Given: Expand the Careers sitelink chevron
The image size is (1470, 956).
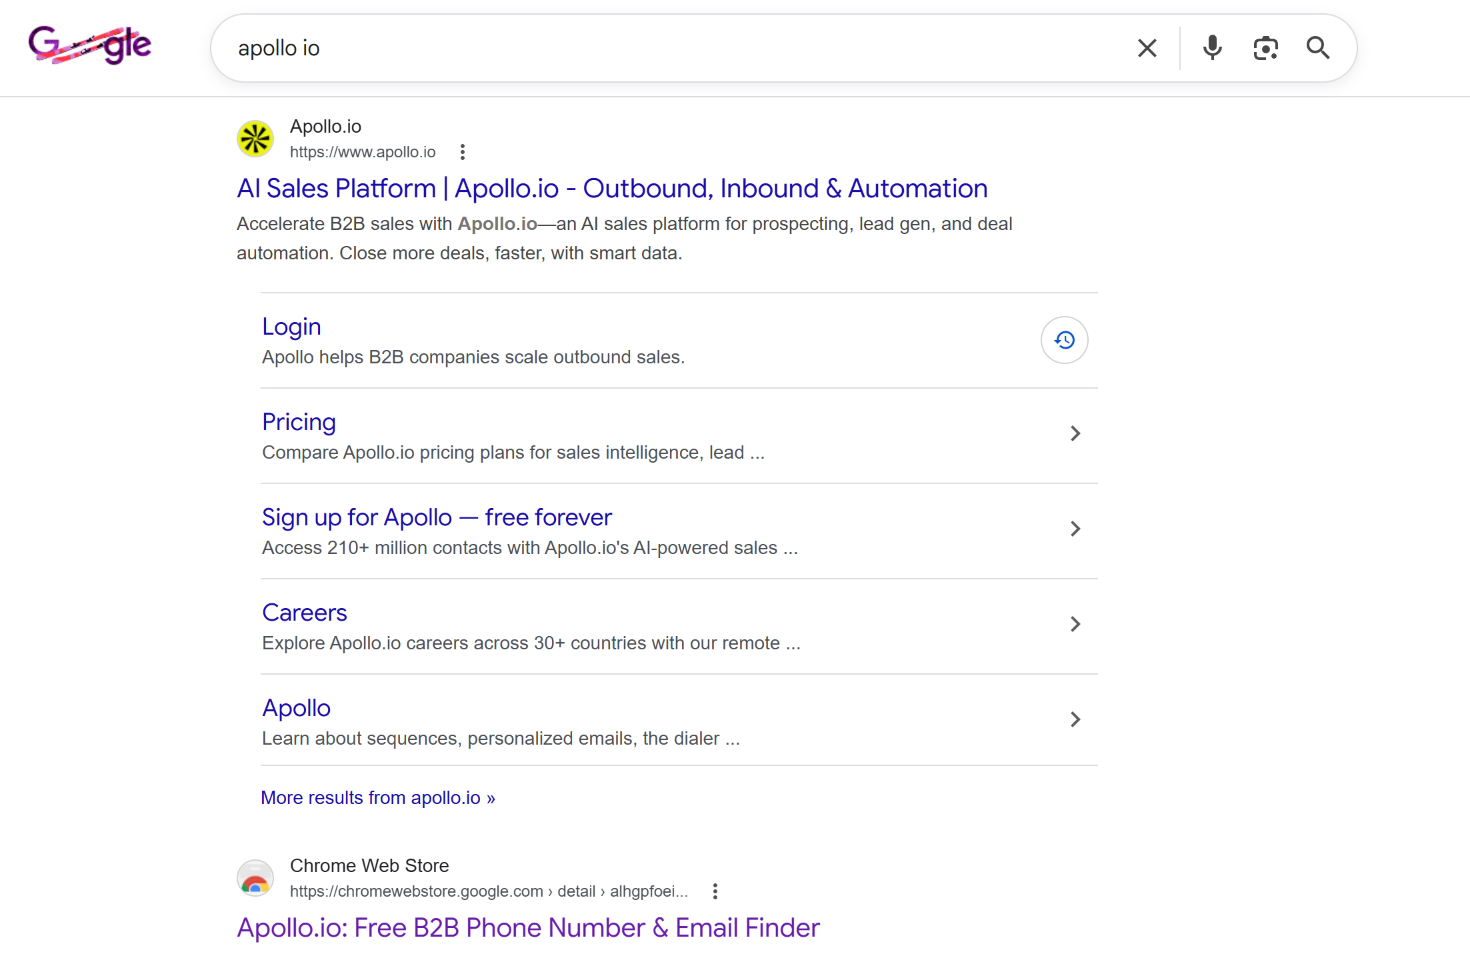Looking at the screenshot, I should click(x=1075, y=624).
